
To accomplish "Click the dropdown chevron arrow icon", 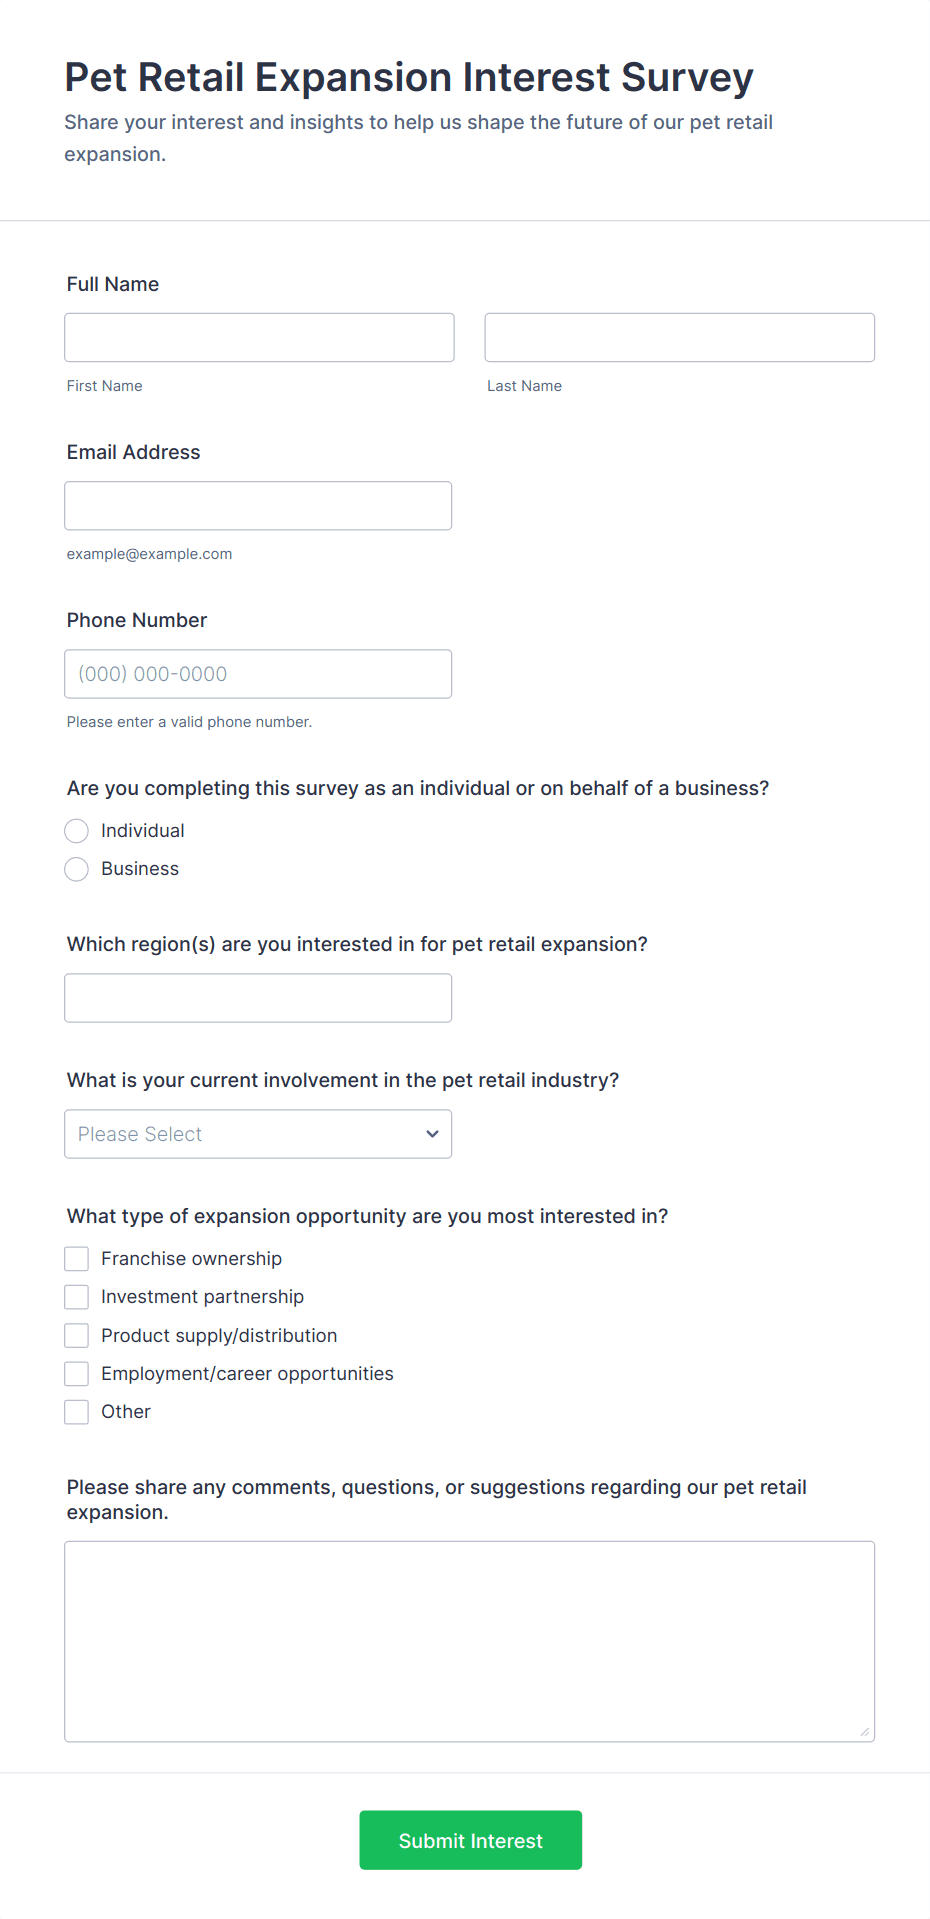I will [432, 1133].
